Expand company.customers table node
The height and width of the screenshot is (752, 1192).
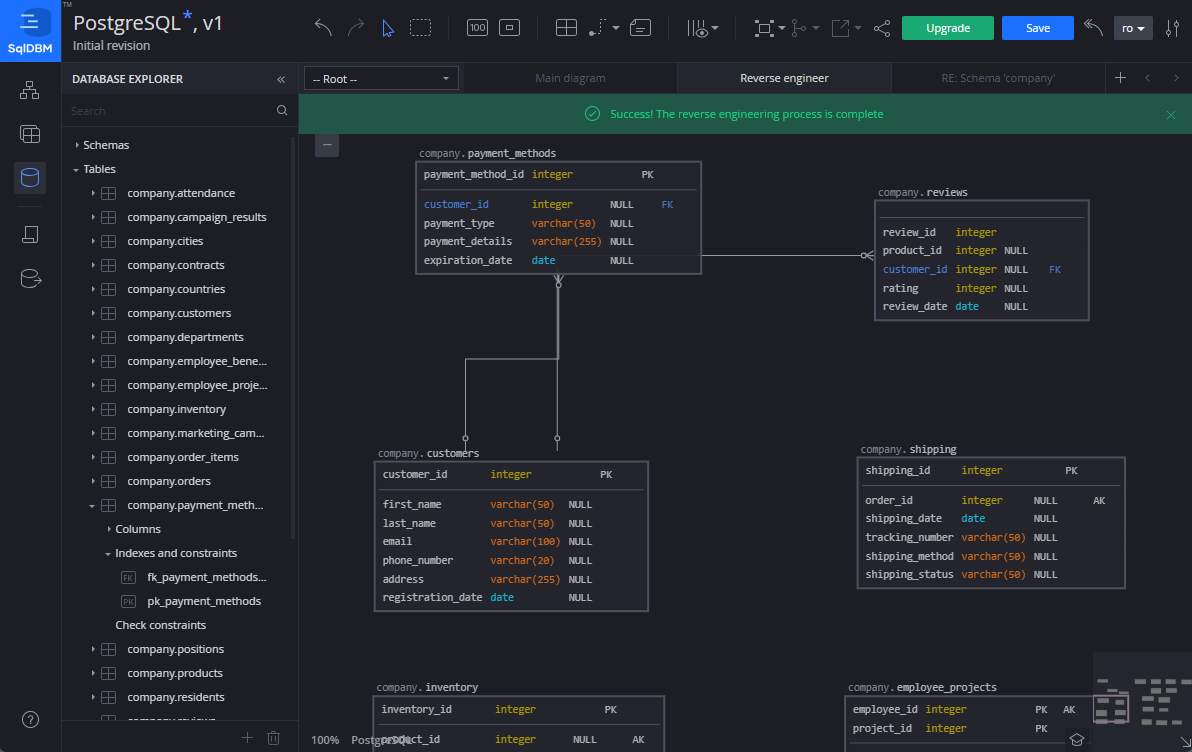point(93,313)
